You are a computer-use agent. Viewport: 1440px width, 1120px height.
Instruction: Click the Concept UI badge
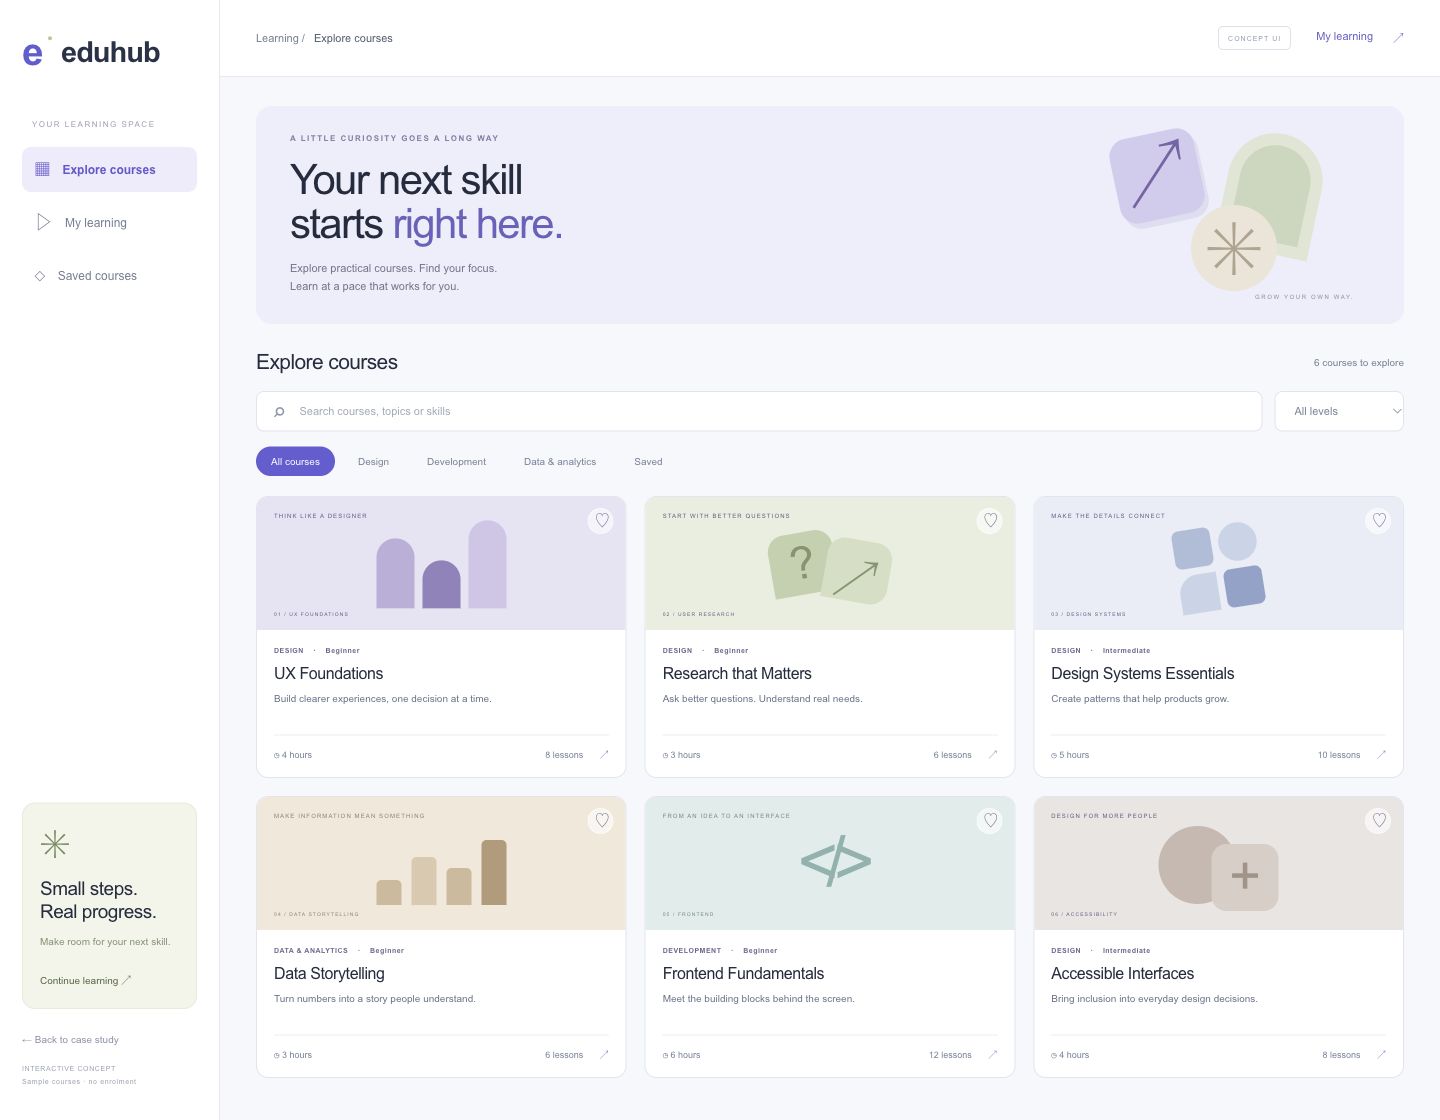coord(1254,38)
